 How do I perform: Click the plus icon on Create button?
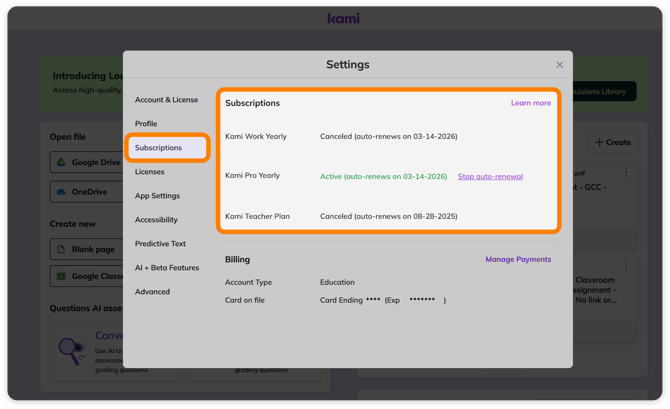coord(599,142)
